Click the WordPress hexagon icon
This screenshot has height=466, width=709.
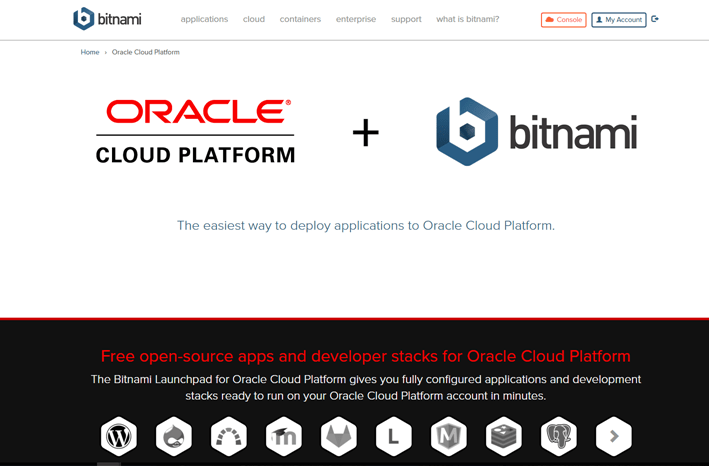point(119,436)
